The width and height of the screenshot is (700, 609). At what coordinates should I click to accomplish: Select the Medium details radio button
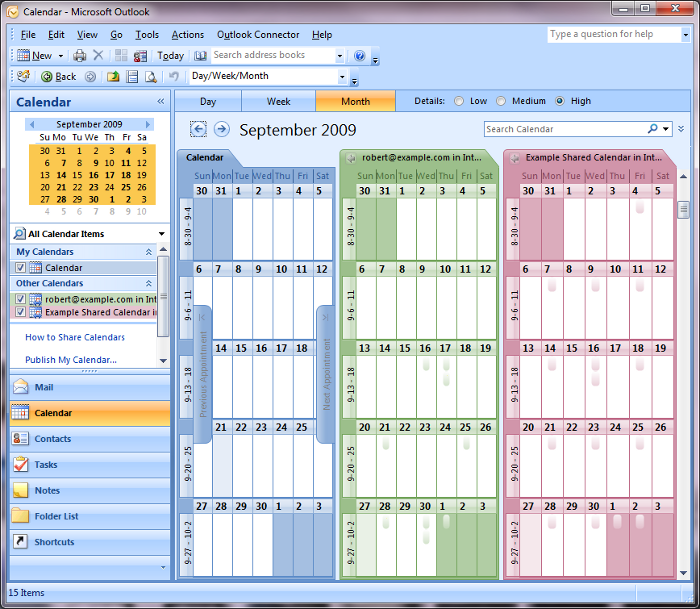pyautogui.click(x=501, y=101)
